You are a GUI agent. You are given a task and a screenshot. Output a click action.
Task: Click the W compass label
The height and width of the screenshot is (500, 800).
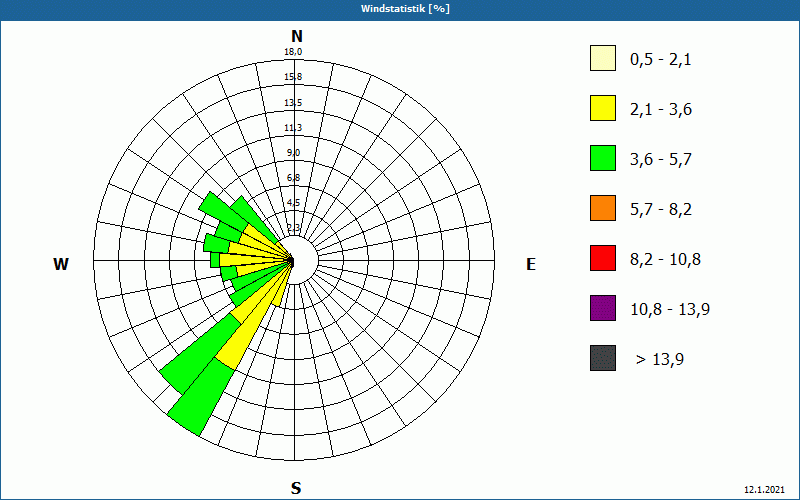(x=61, y=264)
